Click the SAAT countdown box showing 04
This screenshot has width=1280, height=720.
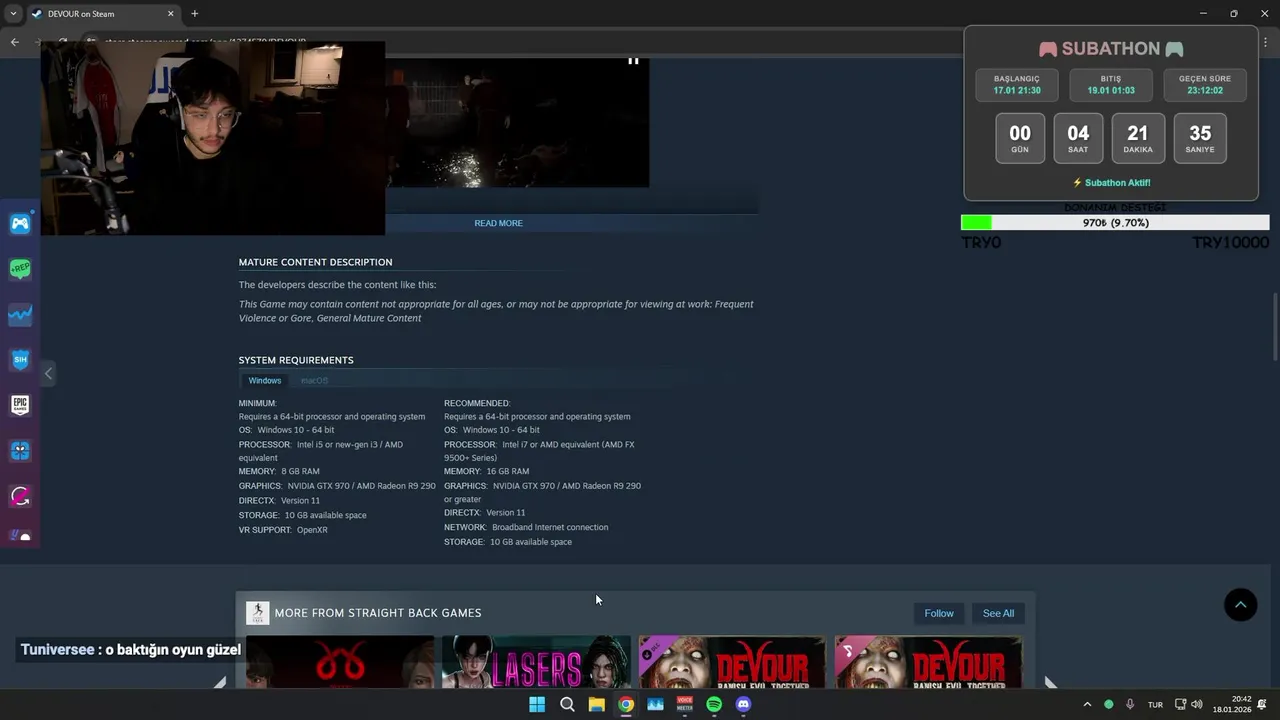(1078, 138)
